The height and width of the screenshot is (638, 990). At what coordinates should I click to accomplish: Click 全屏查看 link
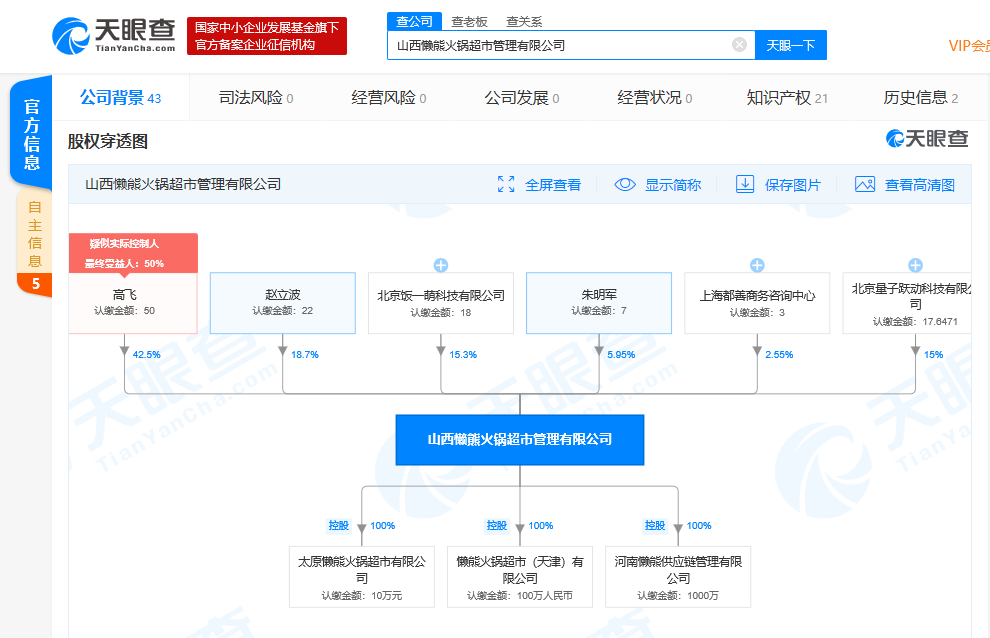(x=553, y=185)
